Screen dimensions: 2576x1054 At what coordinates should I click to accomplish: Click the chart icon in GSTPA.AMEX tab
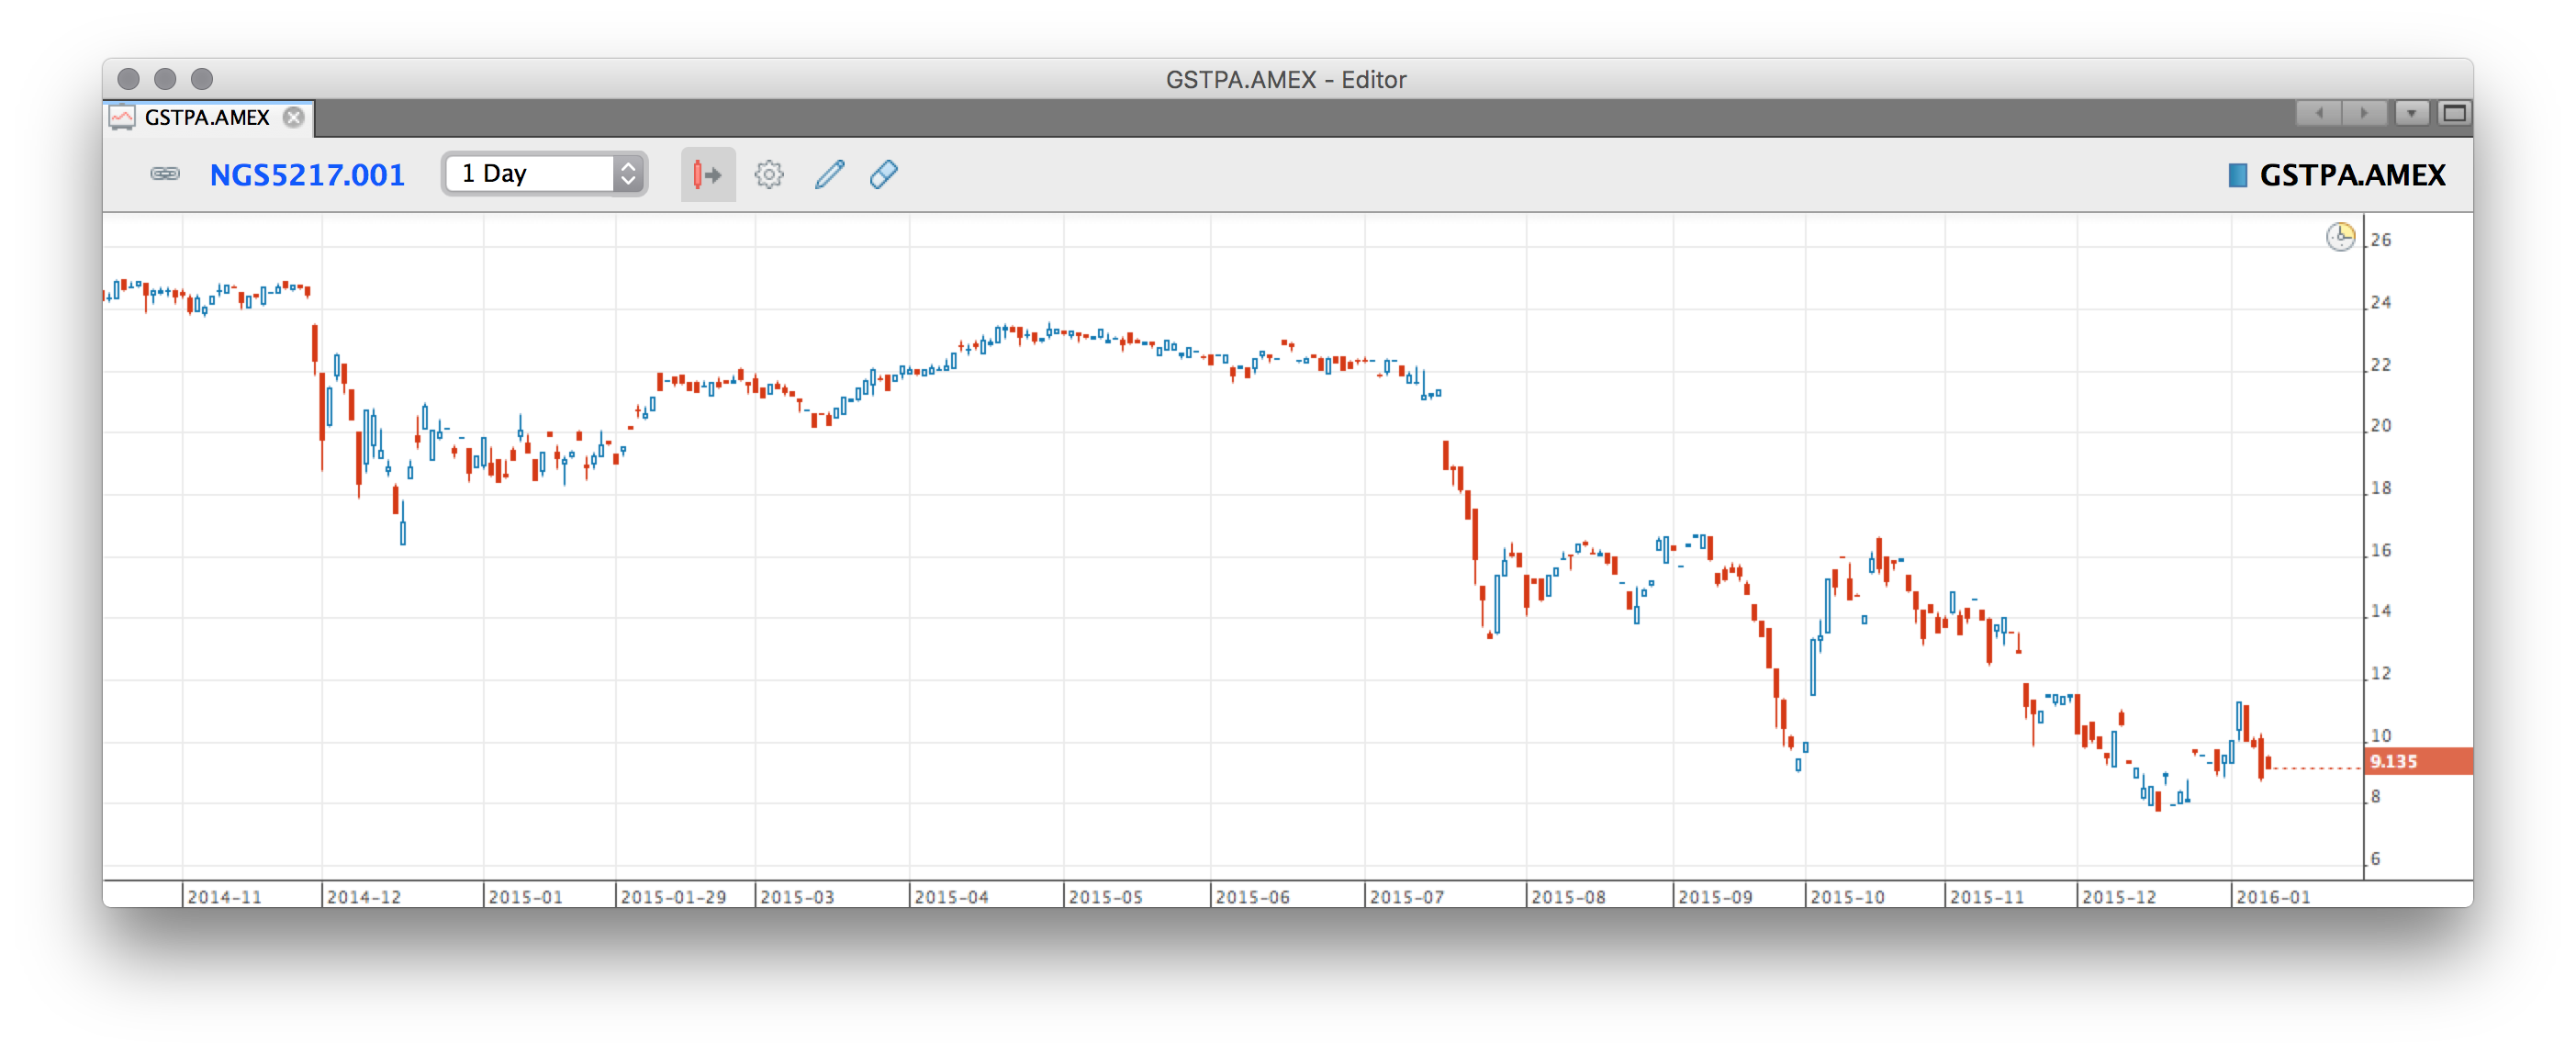click(x=122, y=118)
